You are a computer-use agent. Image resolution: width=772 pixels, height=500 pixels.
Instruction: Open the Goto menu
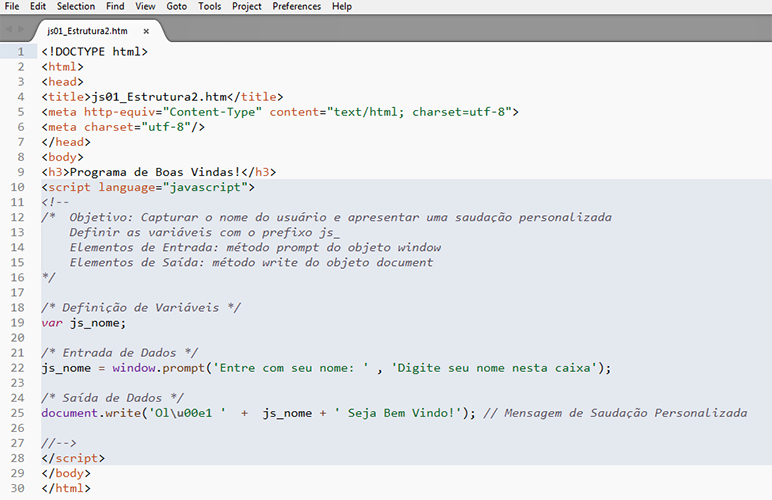pos(177,6)
